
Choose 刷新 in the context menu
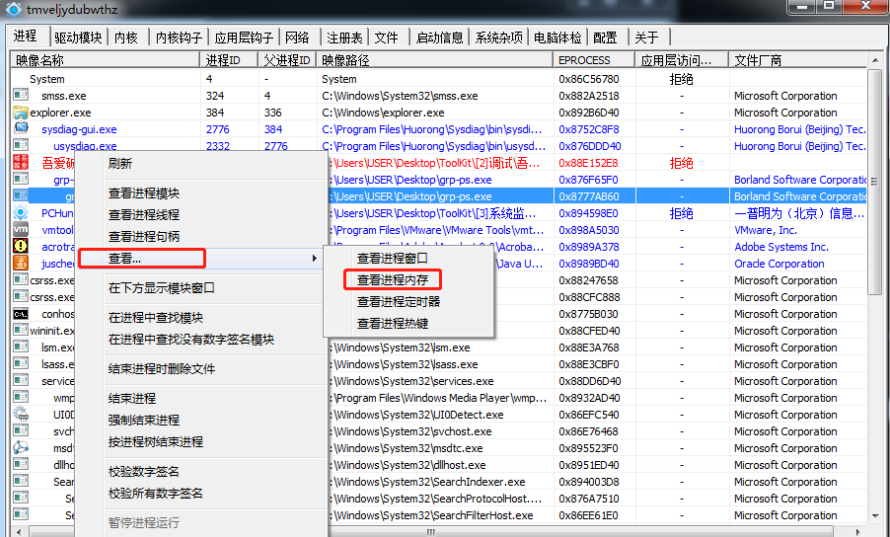[201, 163]
